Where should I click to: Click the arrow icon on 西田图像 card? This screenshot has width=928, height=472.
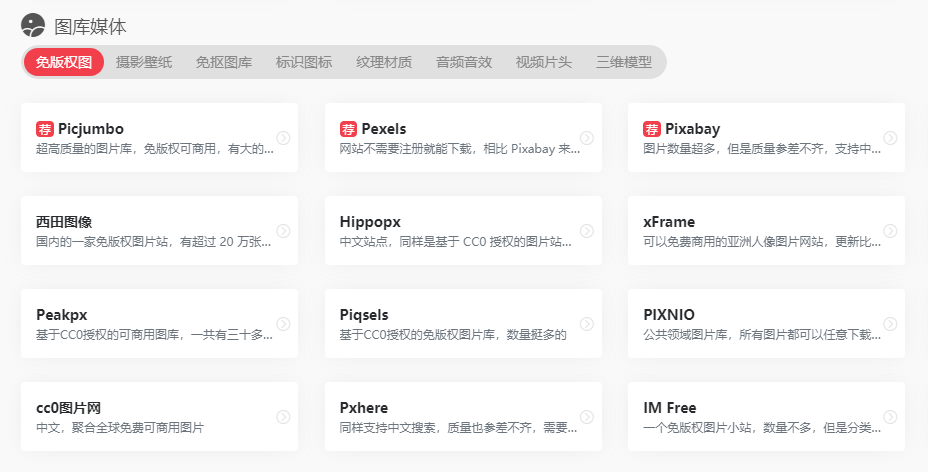pos(283,231)
